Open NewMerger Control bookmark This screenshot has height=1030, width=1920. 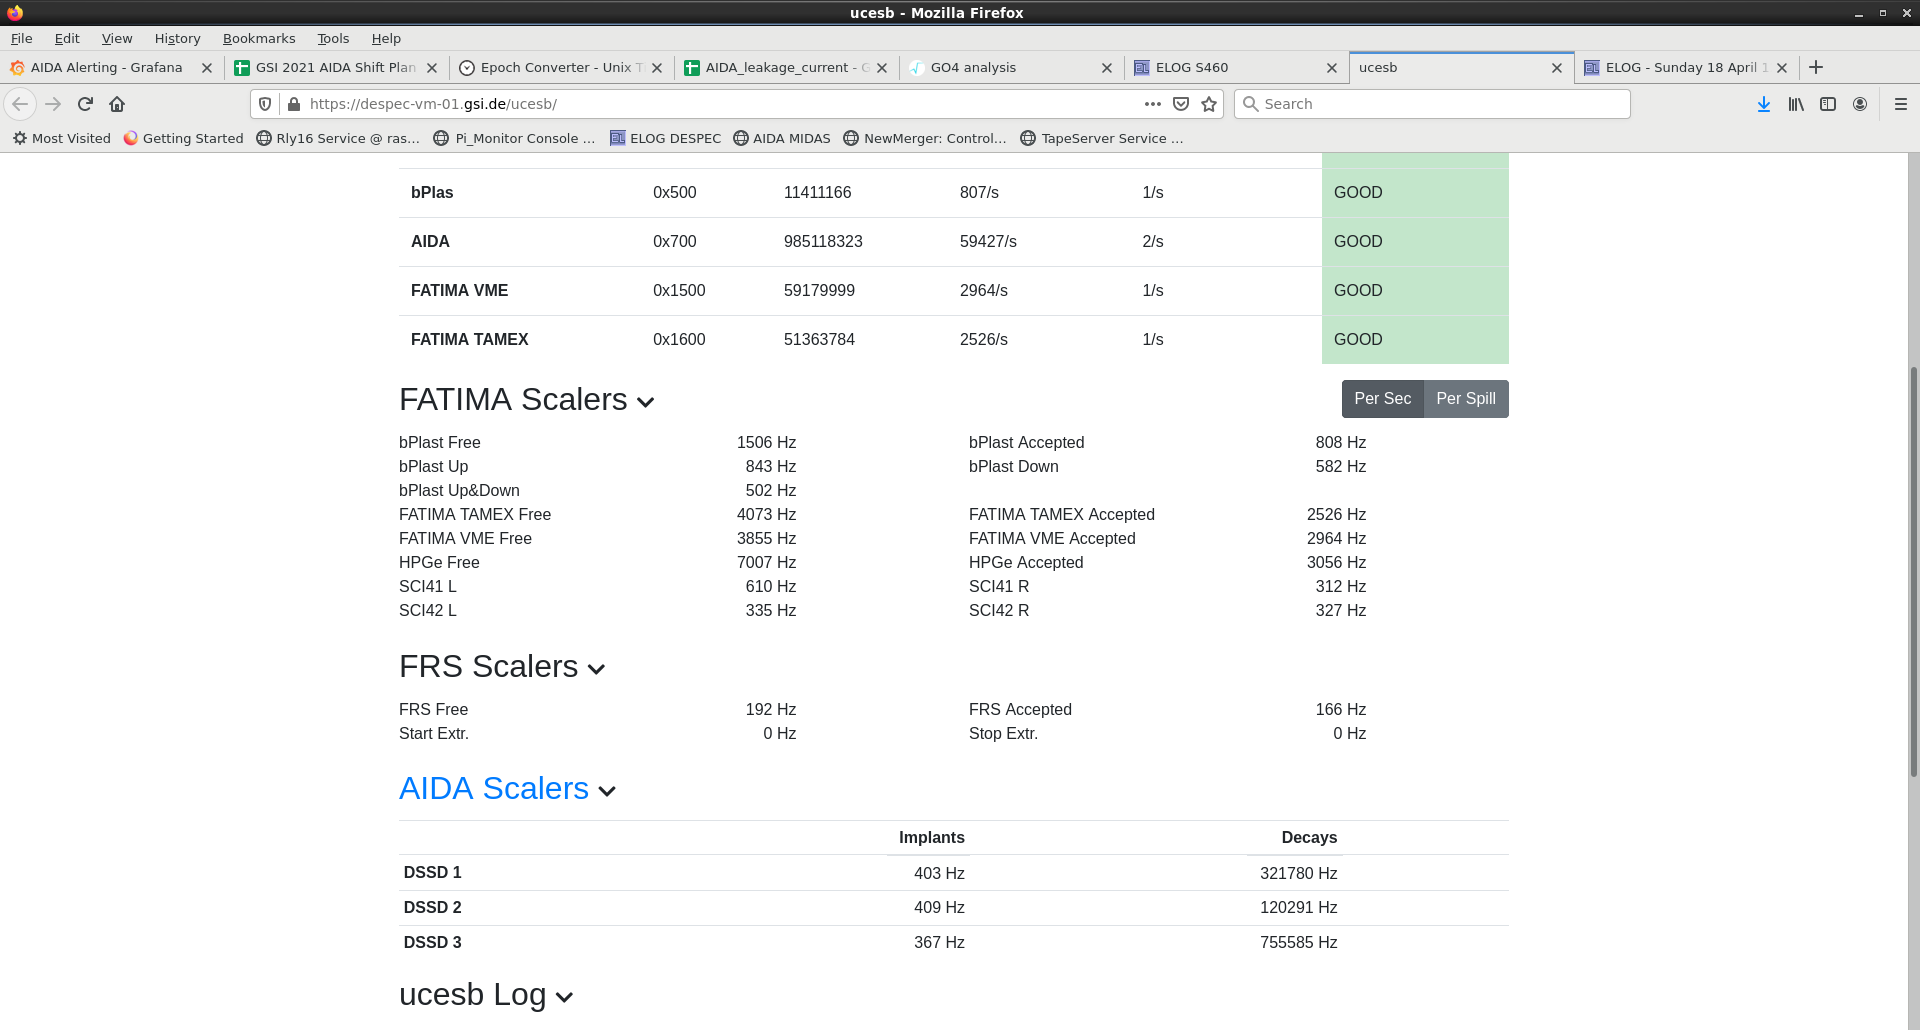(925, 138)
